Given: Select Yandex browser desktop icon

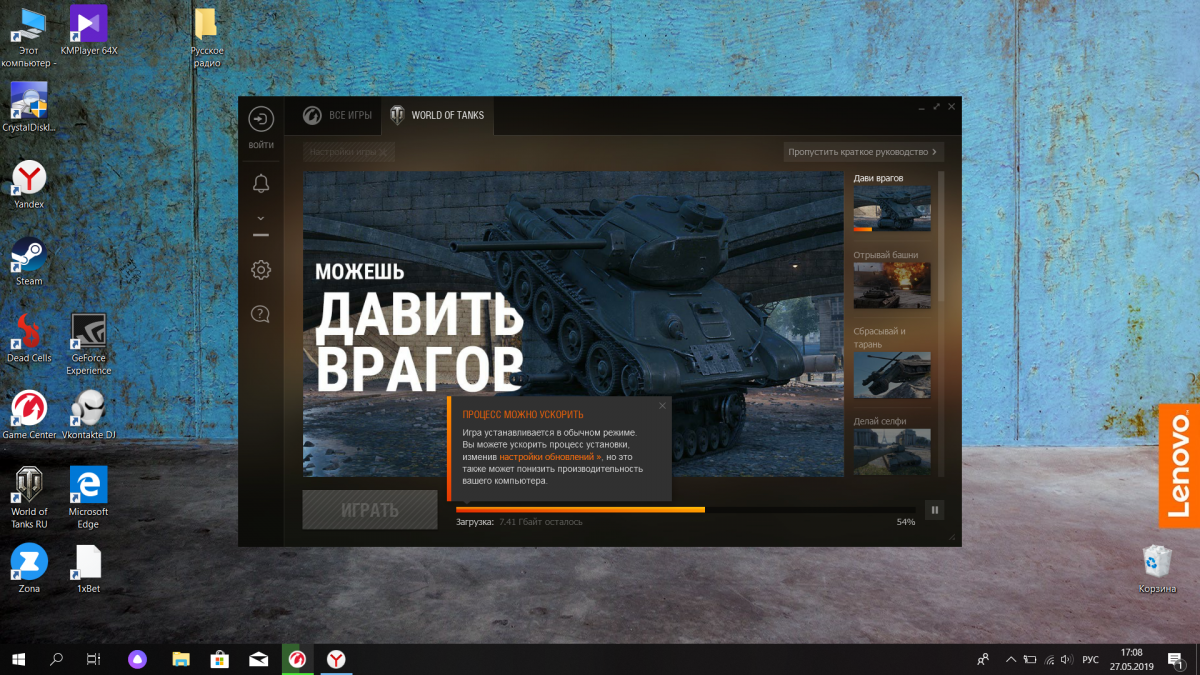Looking at the screenshot, I should tap(29, 185).
